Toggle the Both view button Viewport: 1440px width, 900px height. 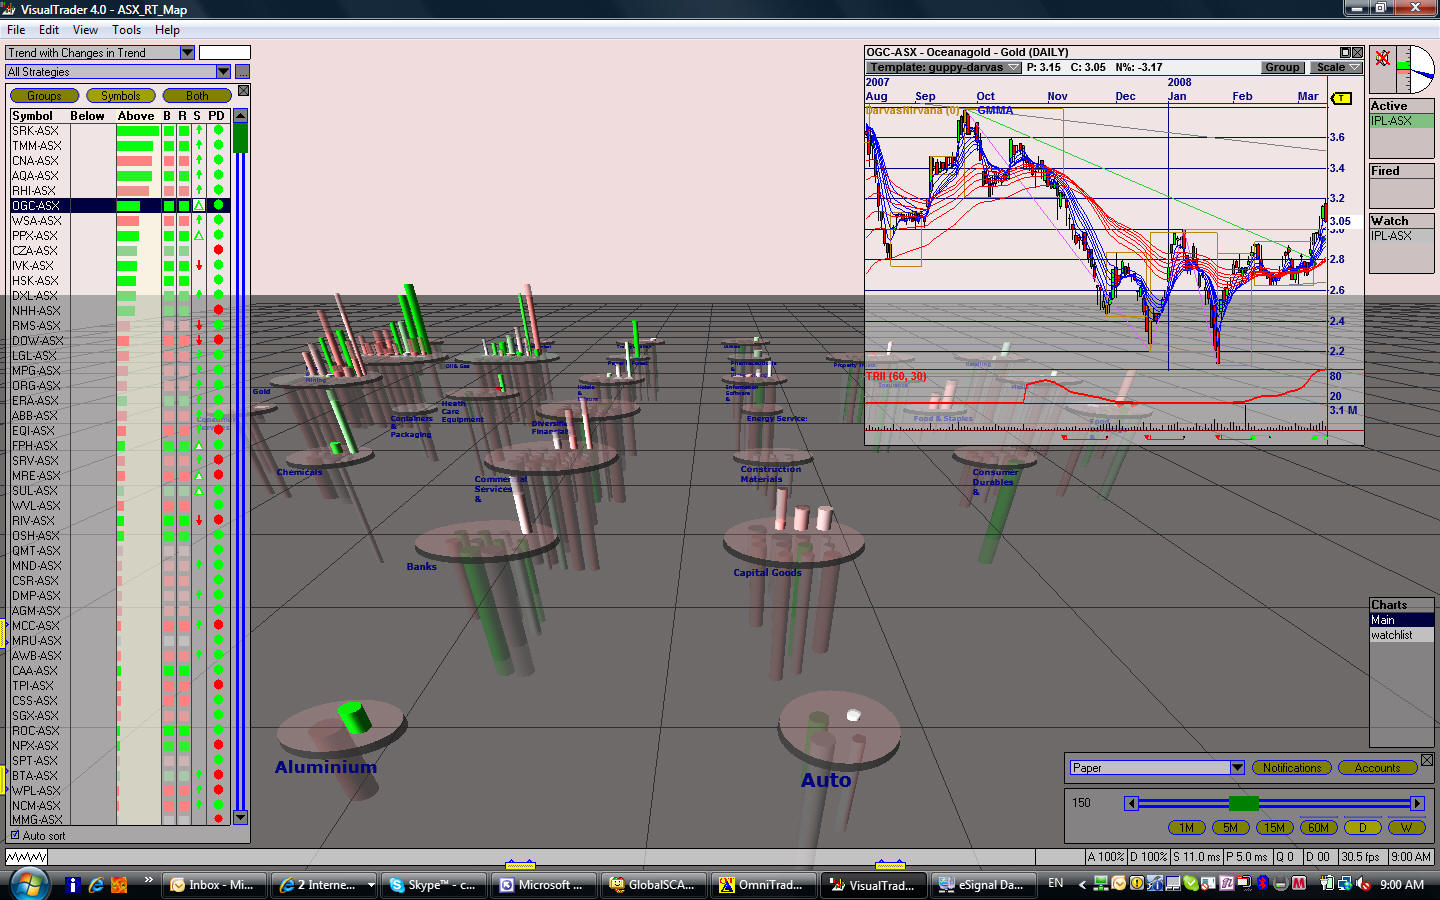(x=197, y=96)
